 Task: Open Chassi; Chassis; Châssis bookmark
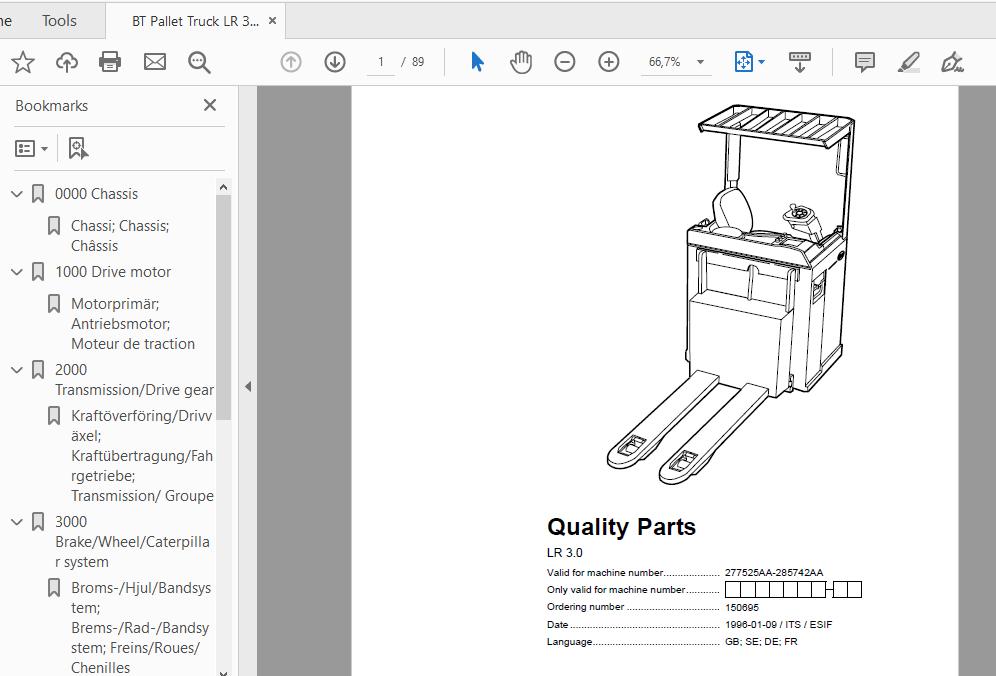120,236
